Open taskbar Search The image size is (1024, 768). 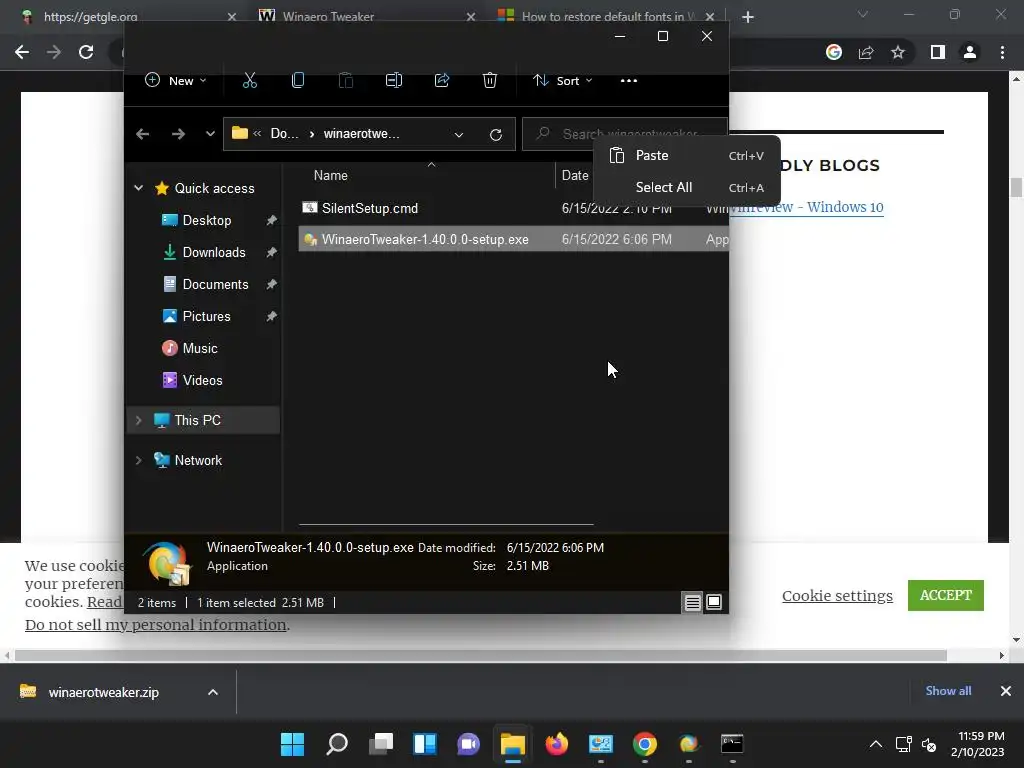click(337, 744)
